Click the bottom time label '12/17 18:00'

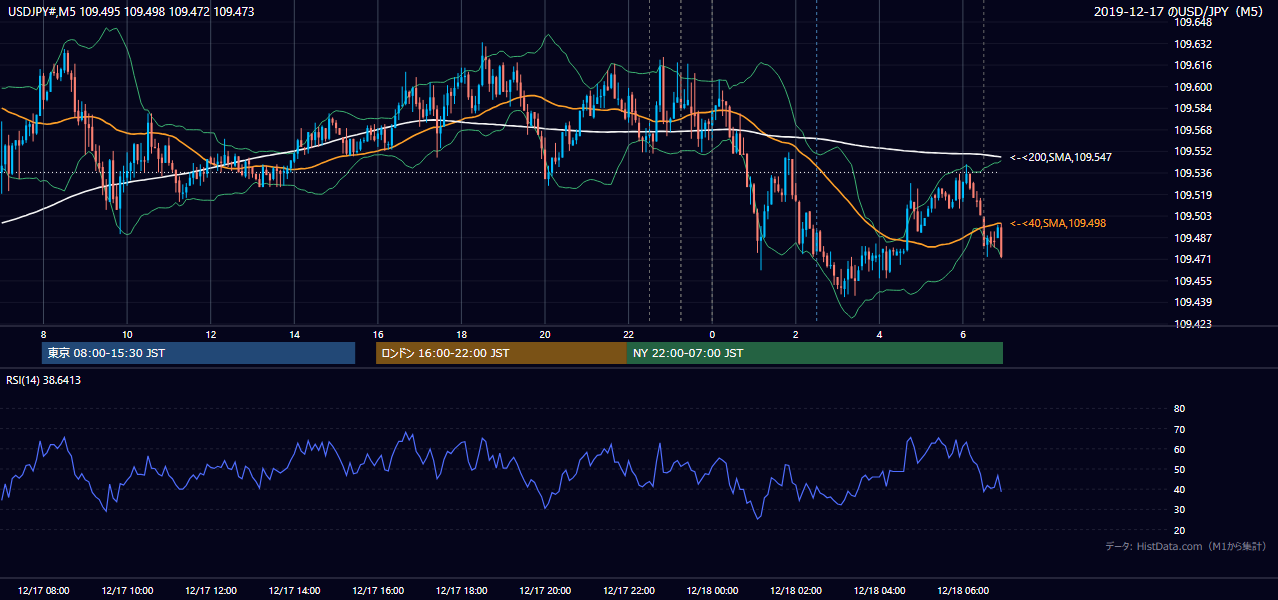[461, 590]
